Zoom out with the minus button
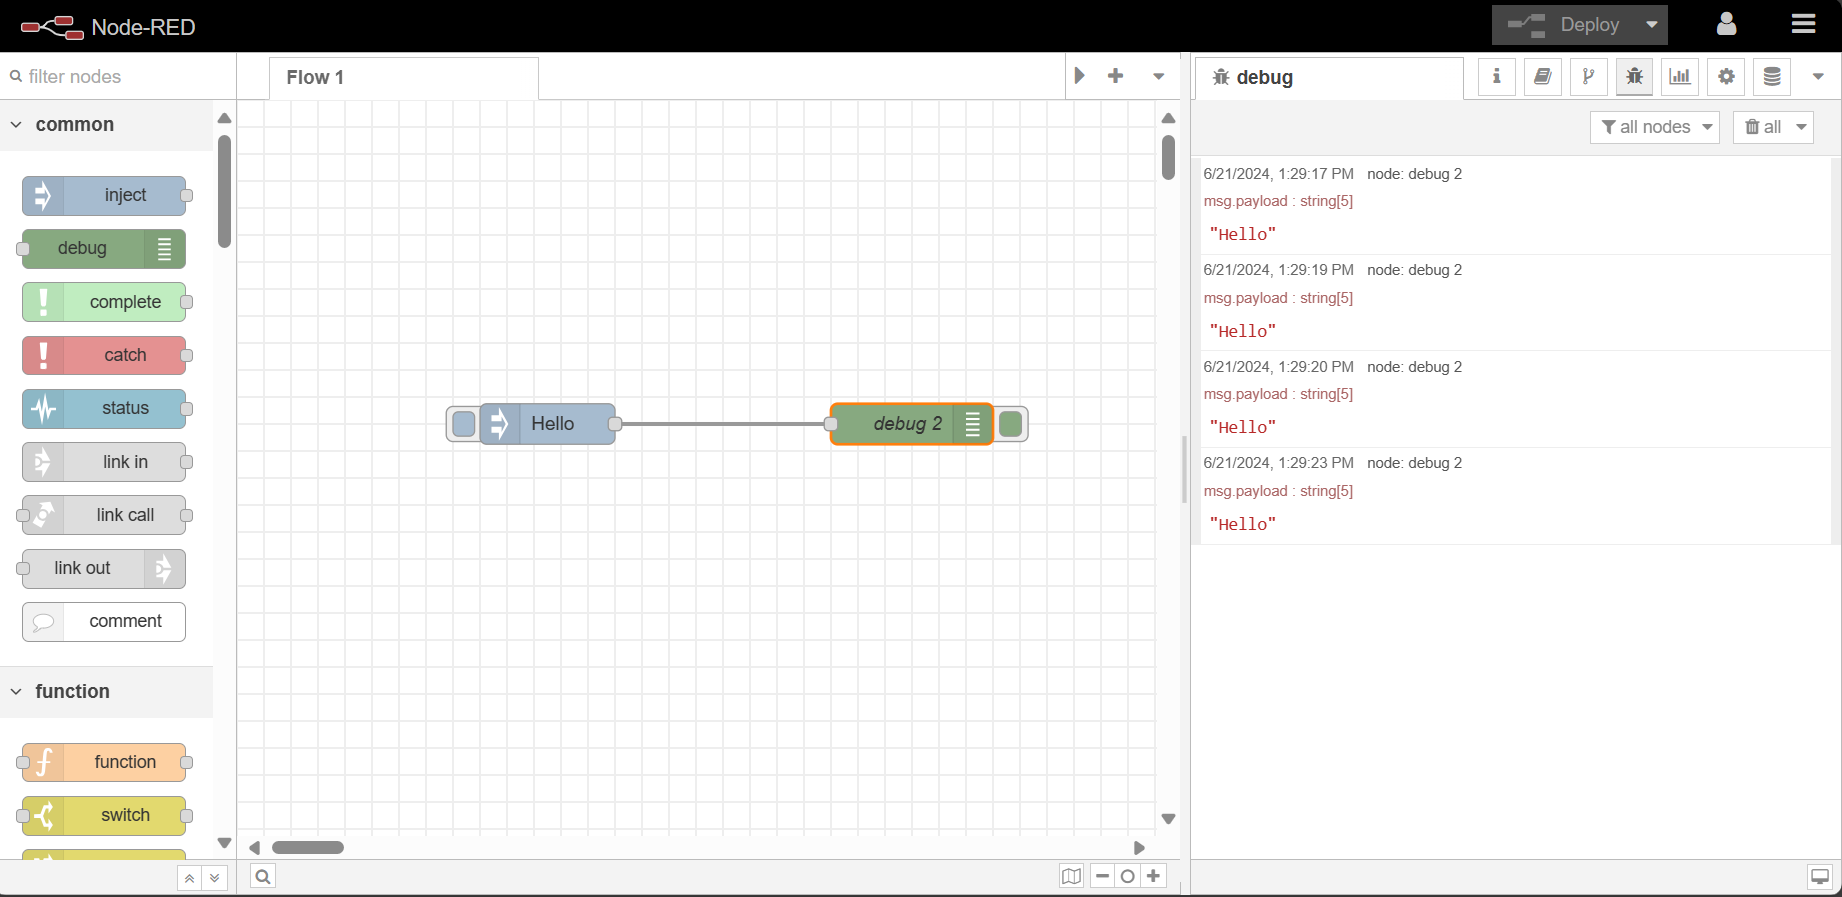This screenshot has height=897, width=1842. pyautogui.click(x=1102, y=877)
